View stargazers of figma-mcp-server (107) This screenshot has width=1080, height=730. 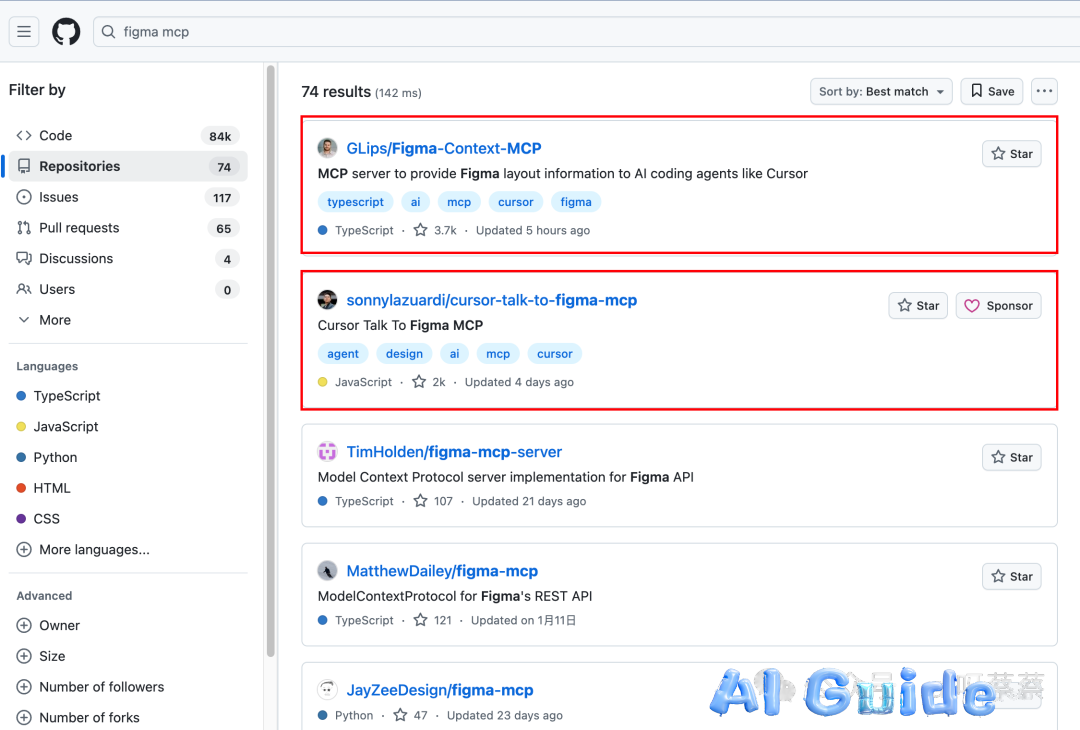[433, 501]
